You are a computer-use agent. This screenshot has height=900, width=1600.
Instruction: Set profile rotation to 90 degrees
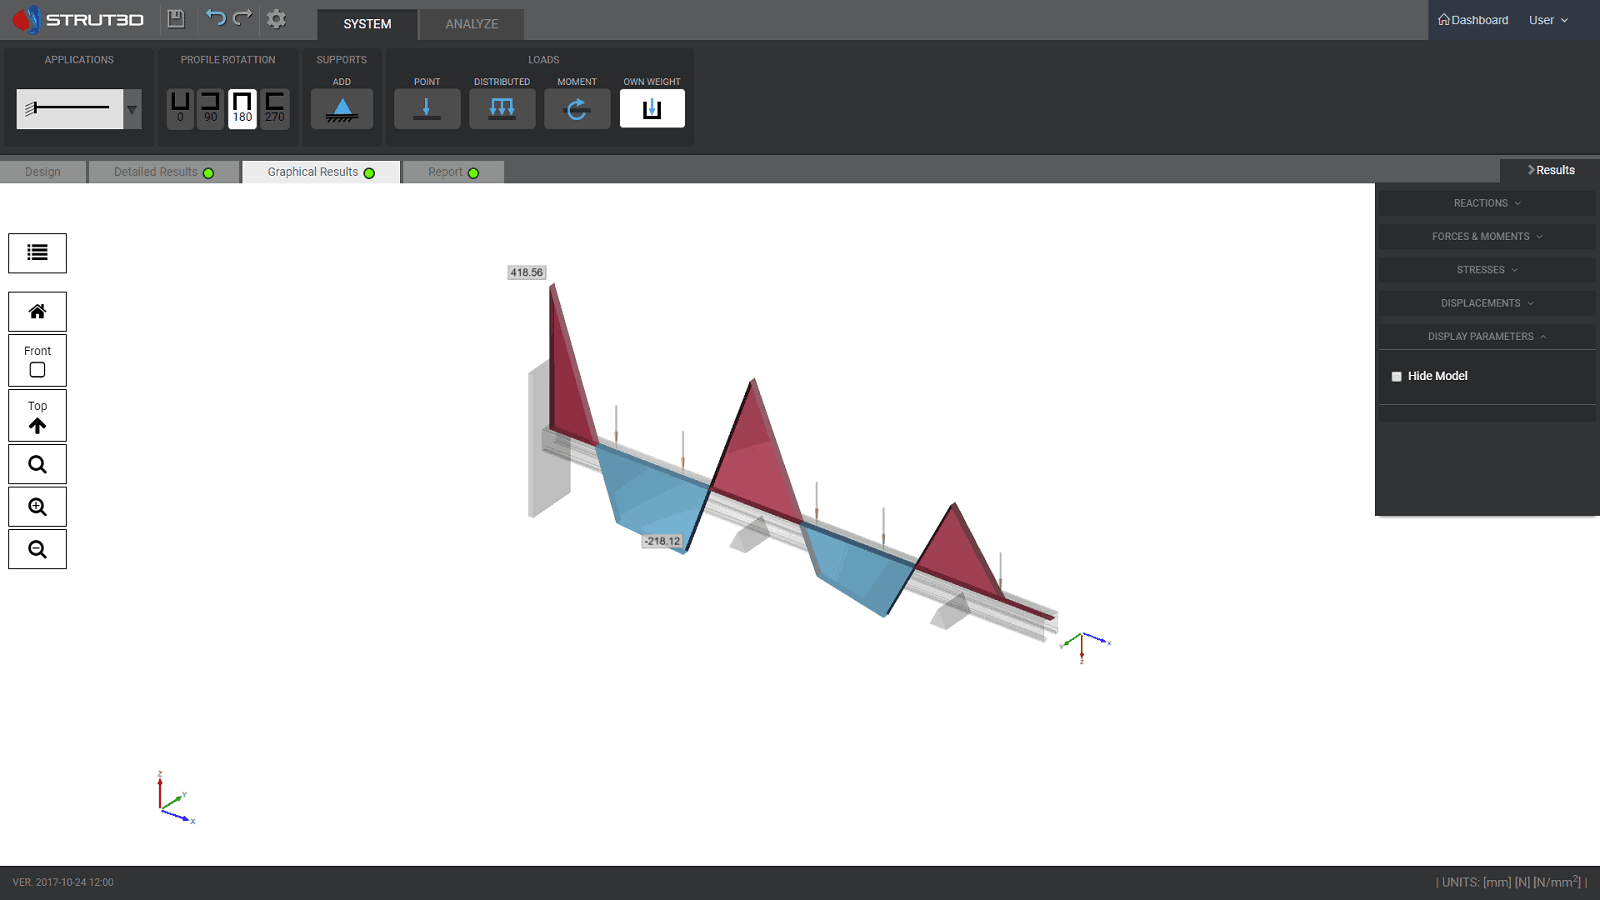[211, 108]
